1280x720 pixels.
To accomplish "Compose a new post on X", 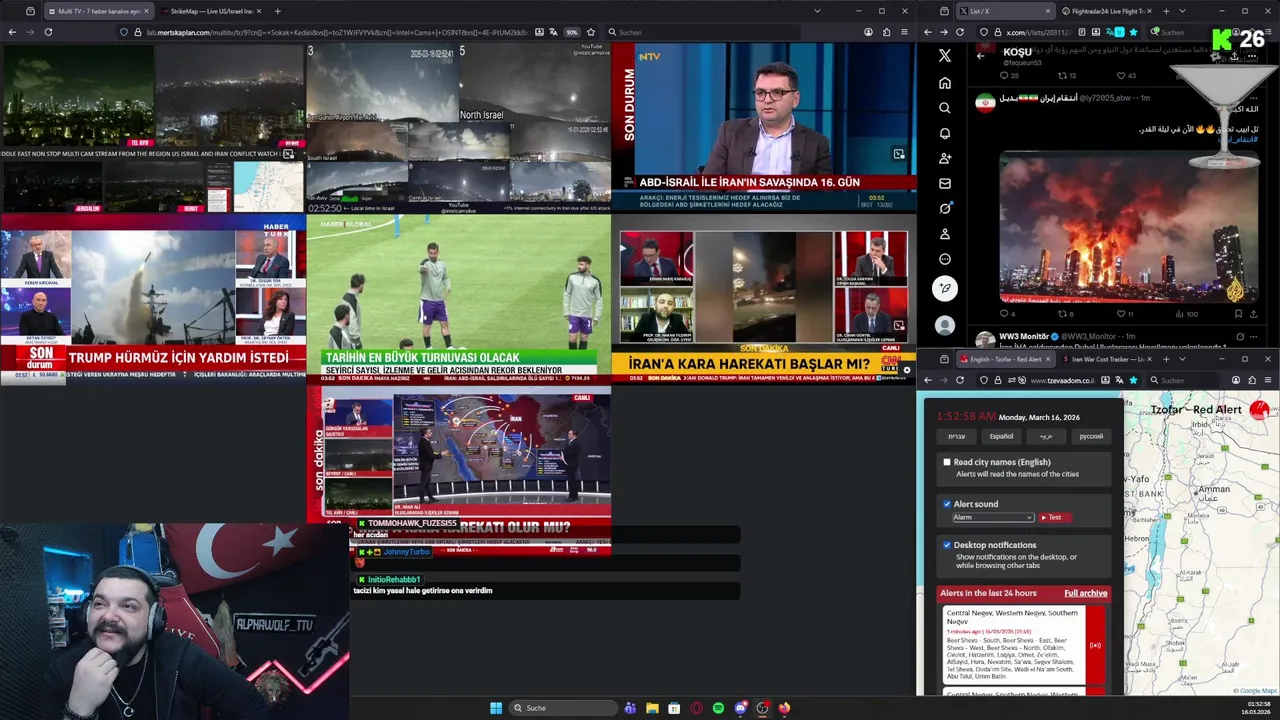I will tap(945, 288).
